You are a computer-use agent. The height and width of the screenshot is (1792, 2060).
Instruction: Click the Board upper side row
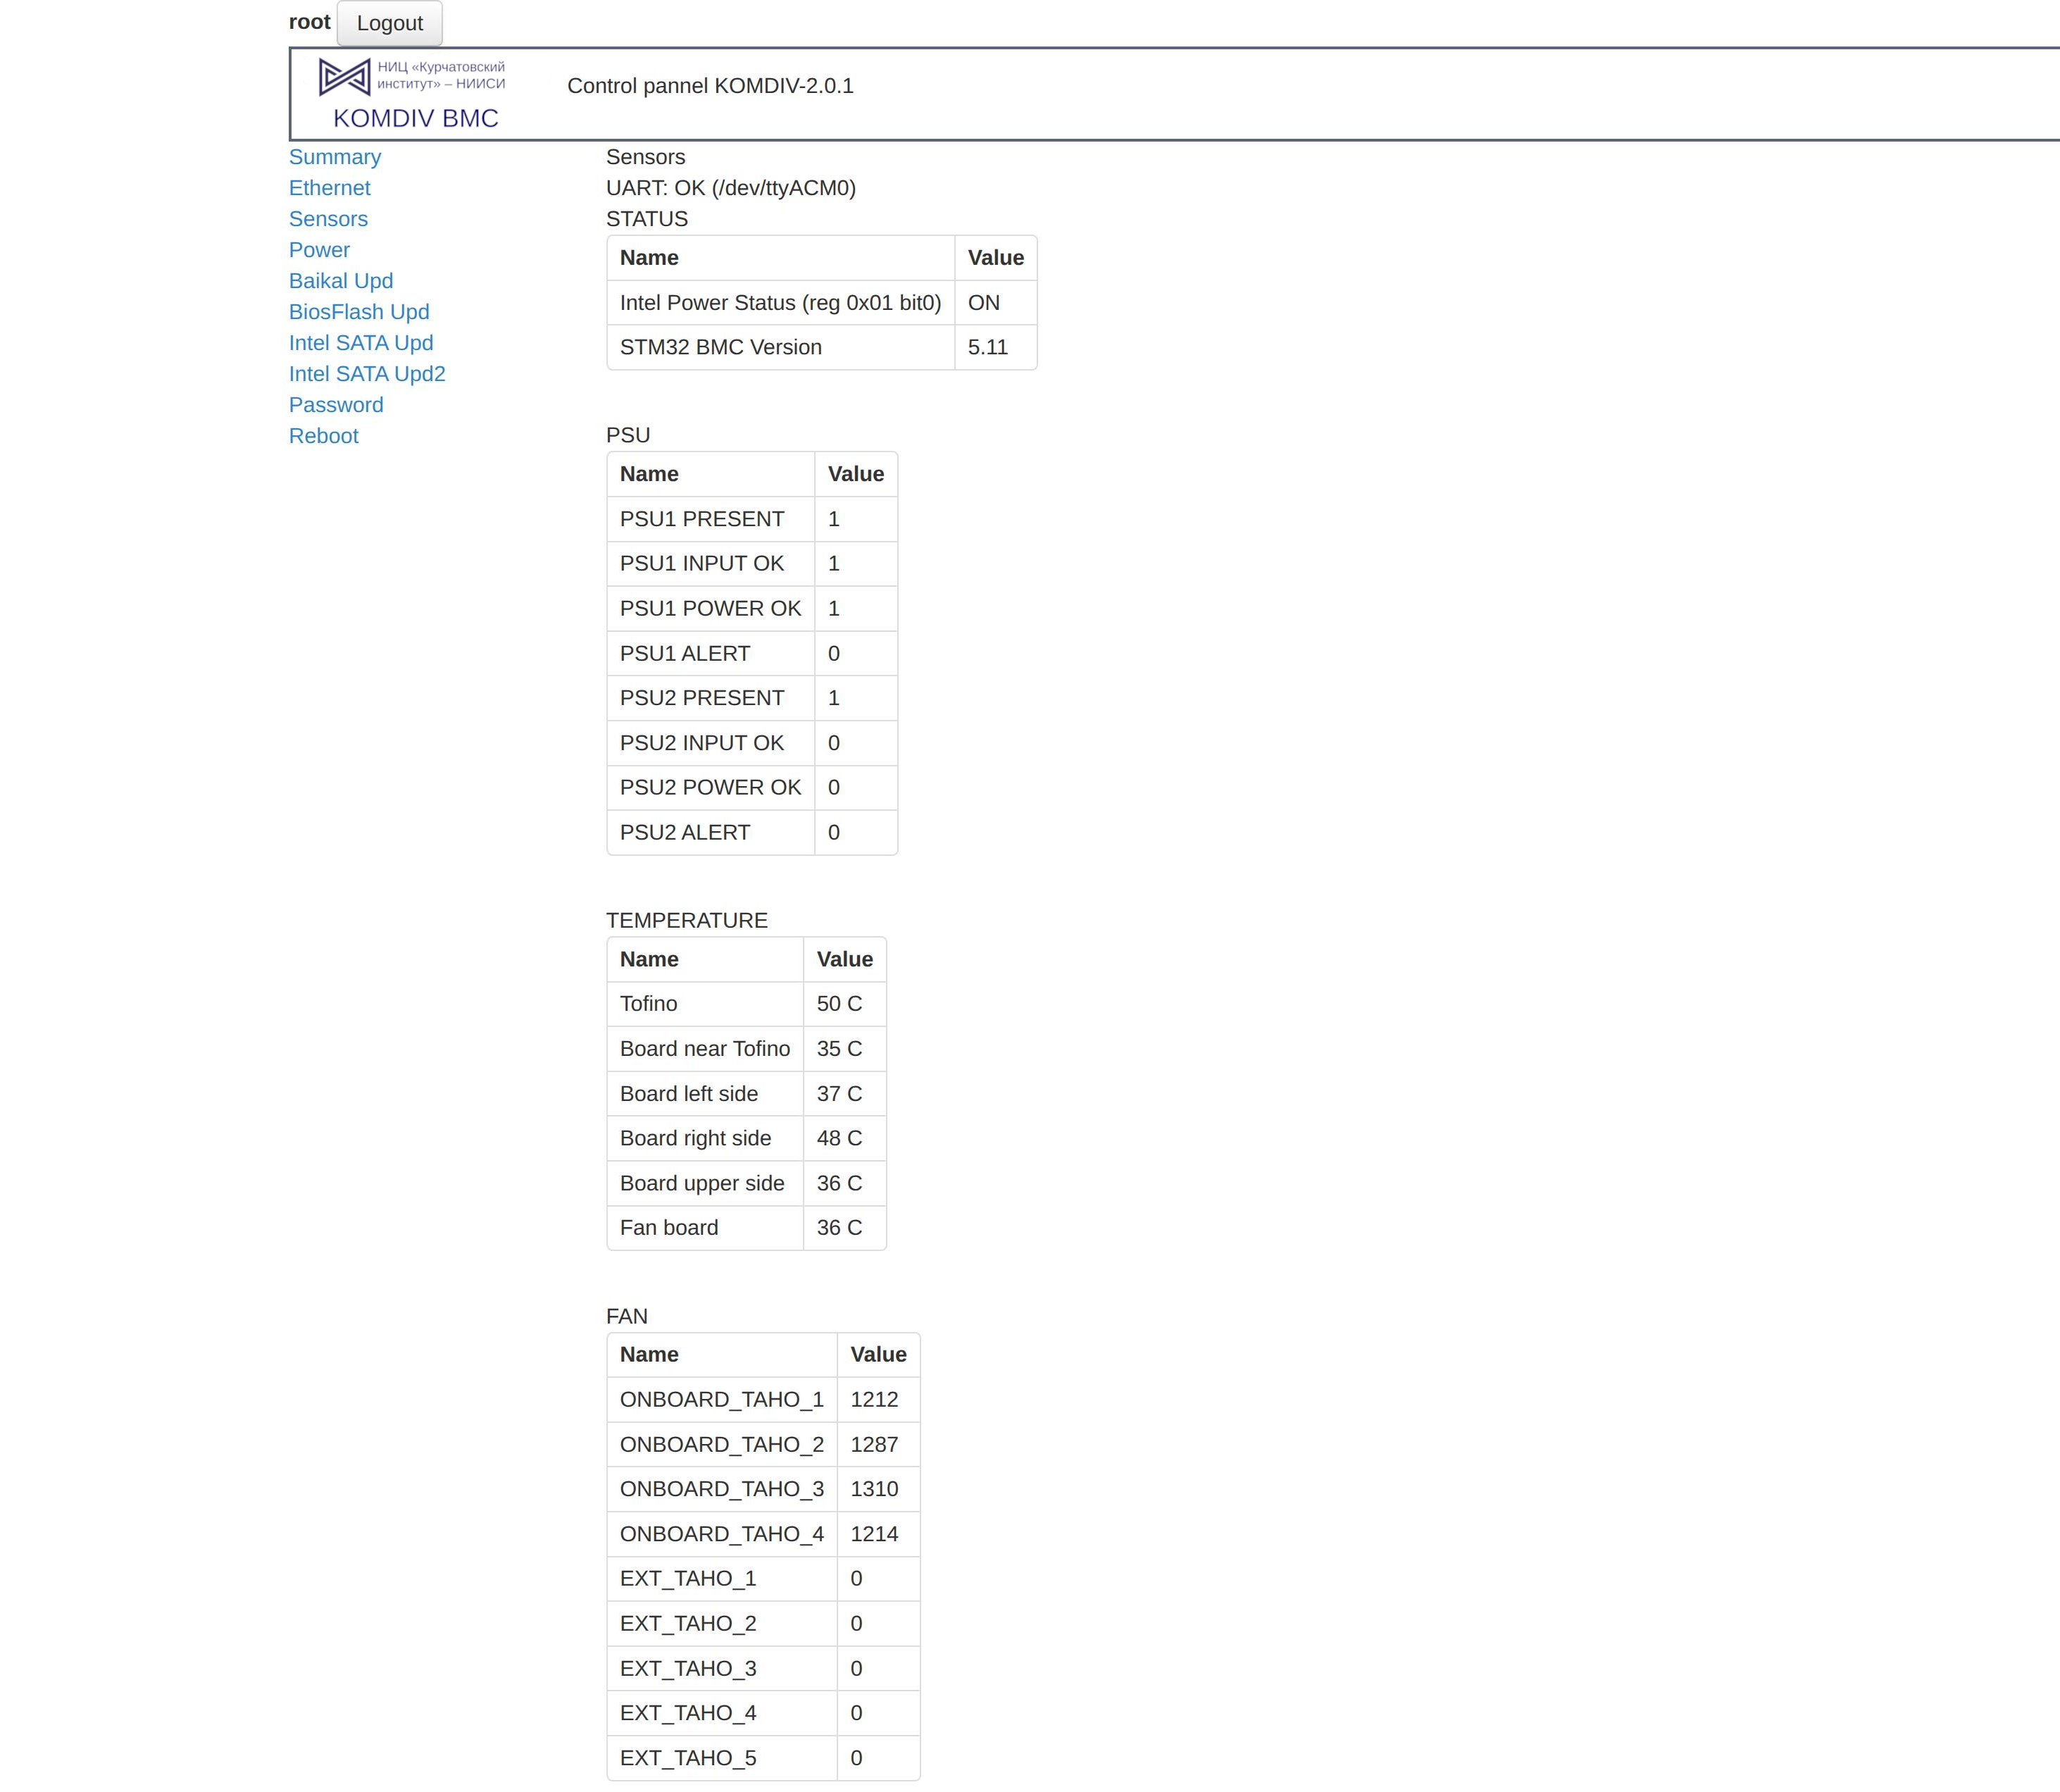click(x=747, y=1183)
